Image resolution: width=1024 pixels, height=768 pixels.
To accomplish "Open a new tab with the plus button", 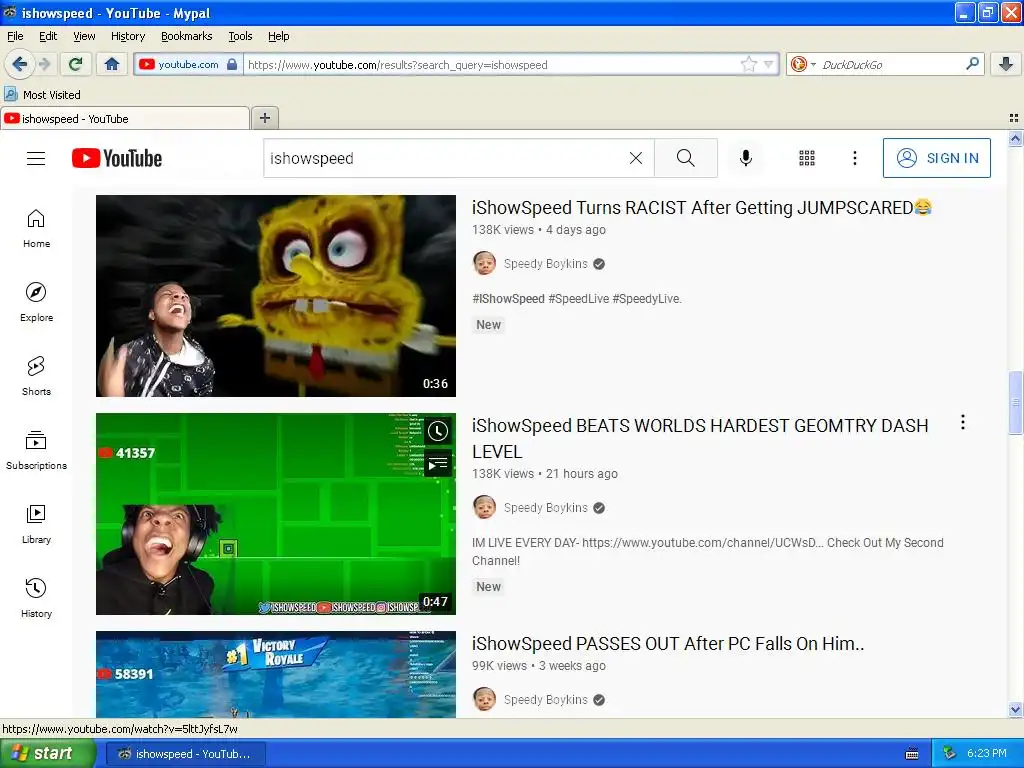I will [264, 118].
